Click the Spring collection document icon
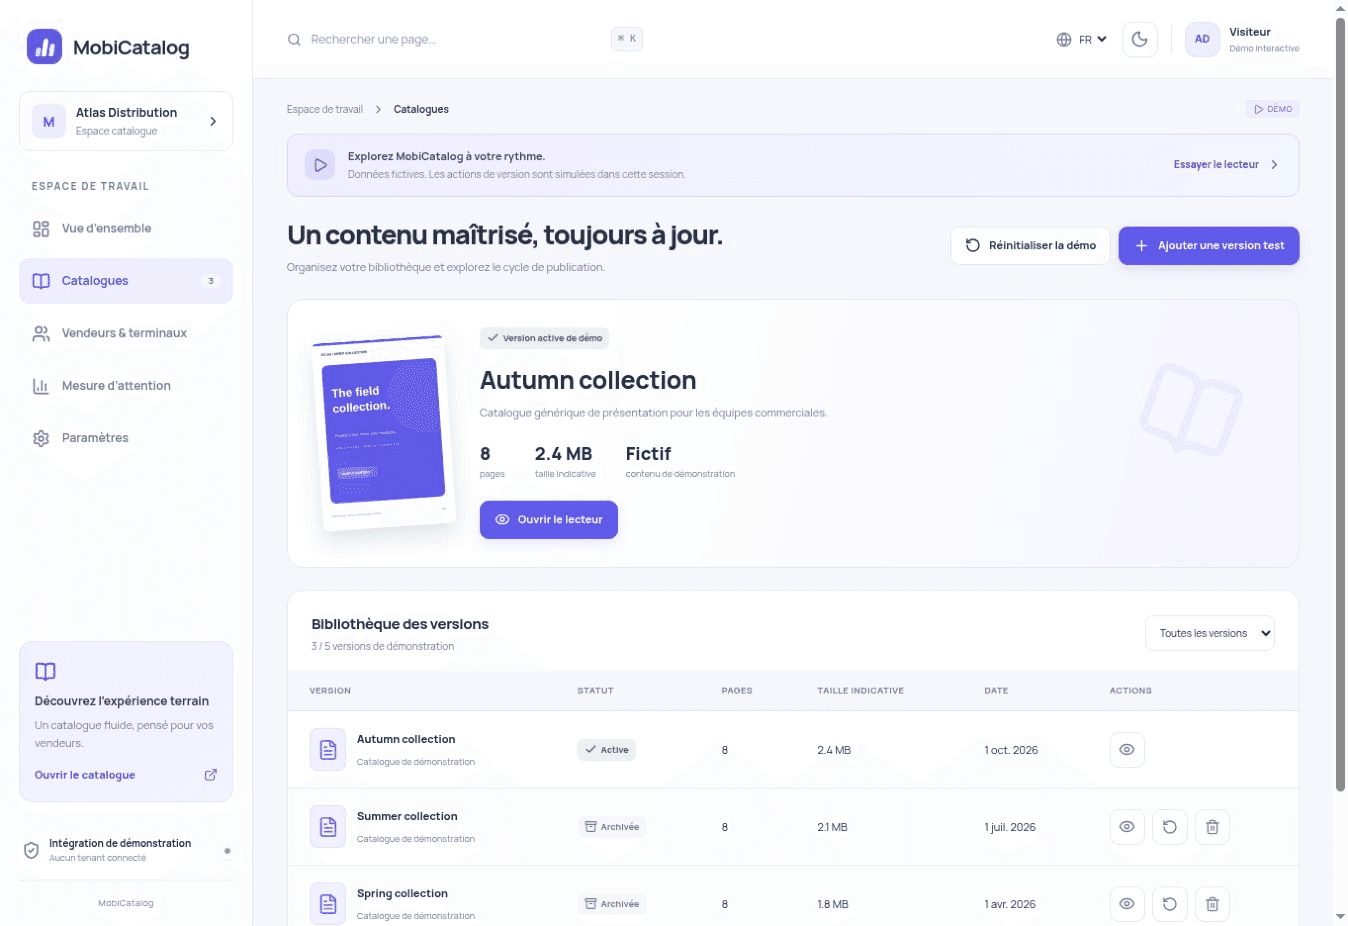Screen dimensions: 1348x926 click(328, 904)
